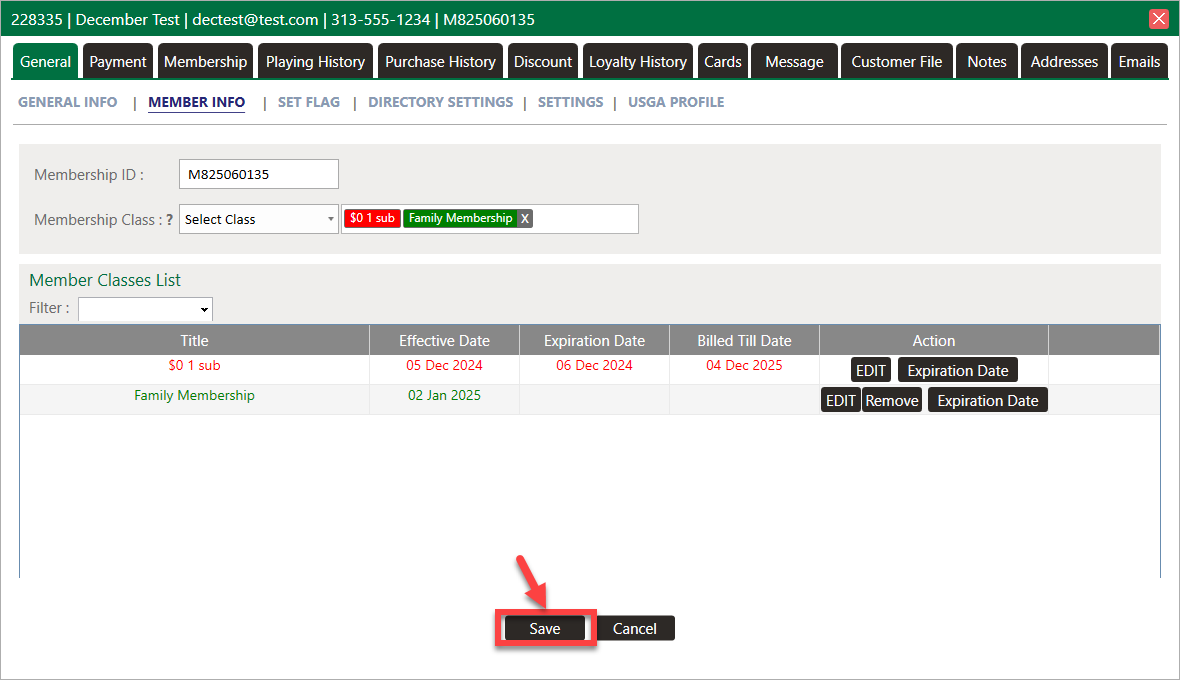The height and width of the screenshot is (680, 1180).
Task: Go to the Loyalty History tab
Action: [x=637, y=62]
